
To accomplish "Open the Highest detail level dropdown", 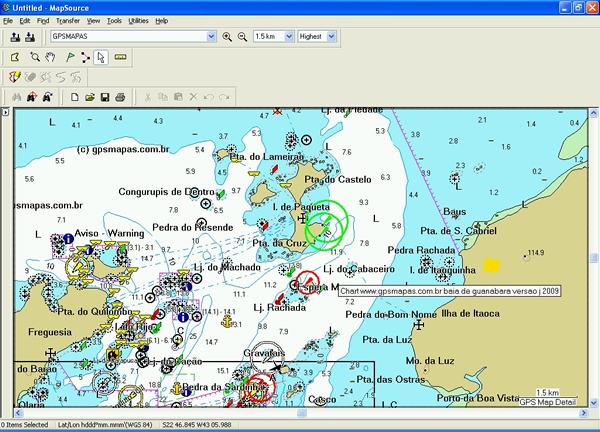I will [333, 37].
